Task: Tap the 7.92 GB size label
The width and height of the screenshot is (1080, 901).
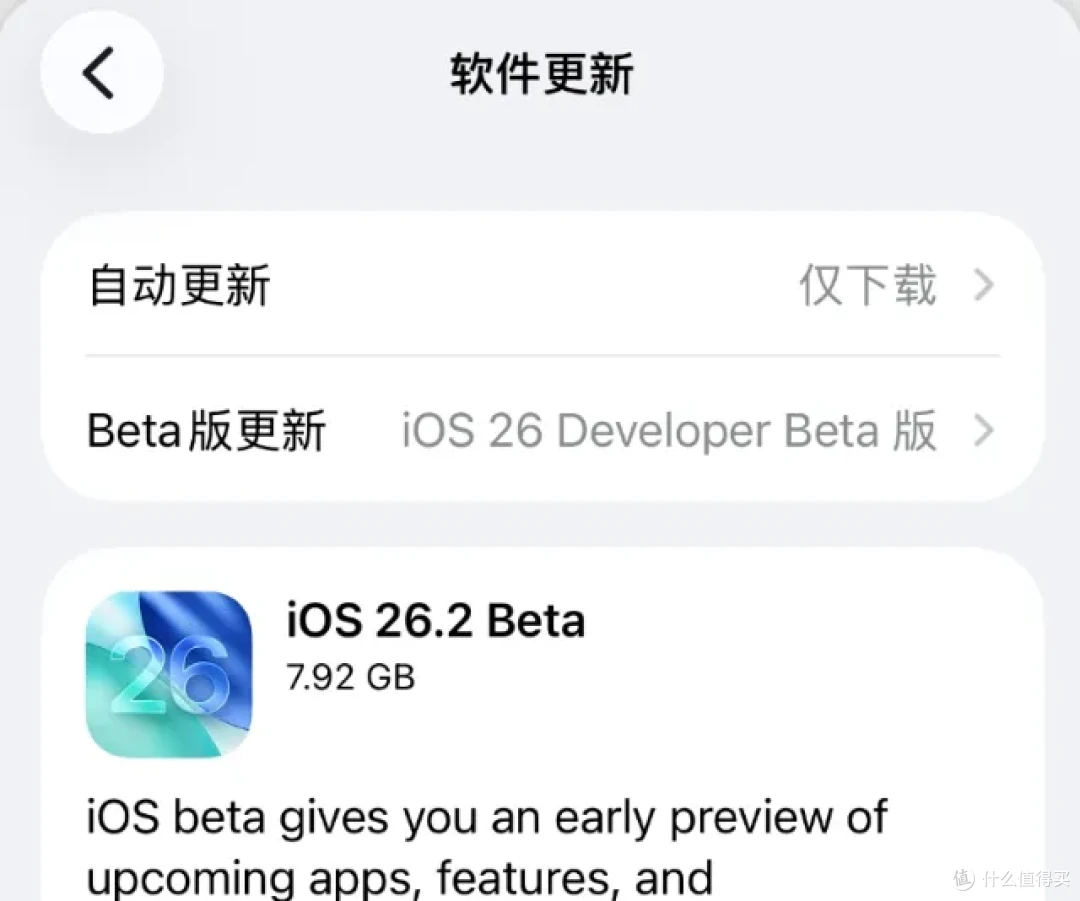Action: [350, 677]
